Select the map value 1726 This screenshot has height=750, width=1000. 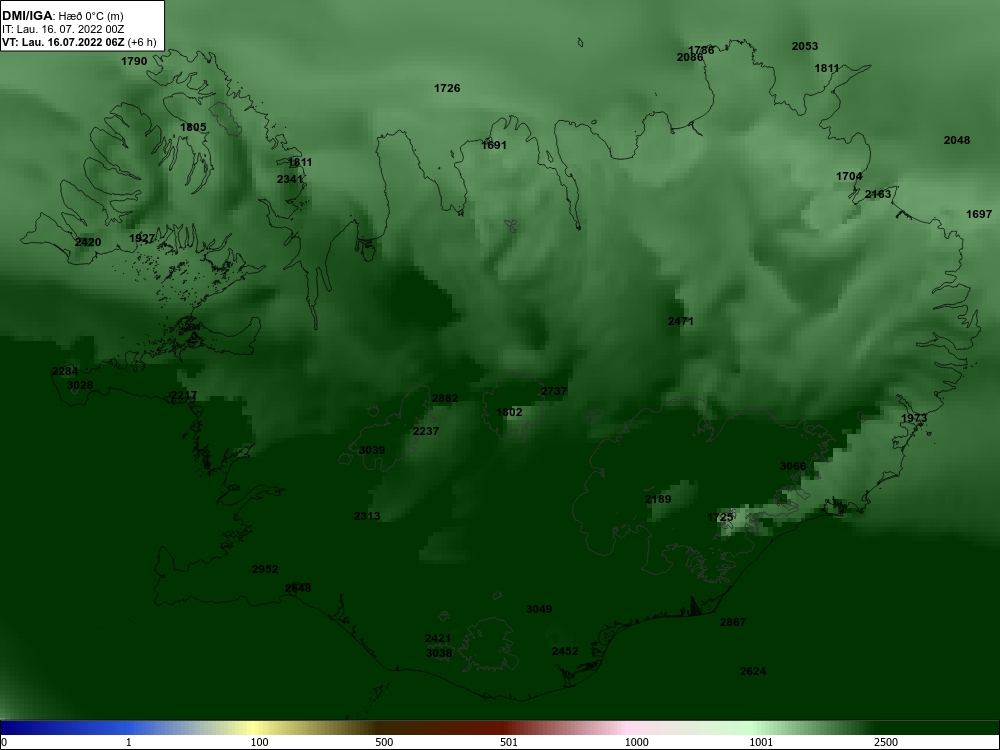447,88
